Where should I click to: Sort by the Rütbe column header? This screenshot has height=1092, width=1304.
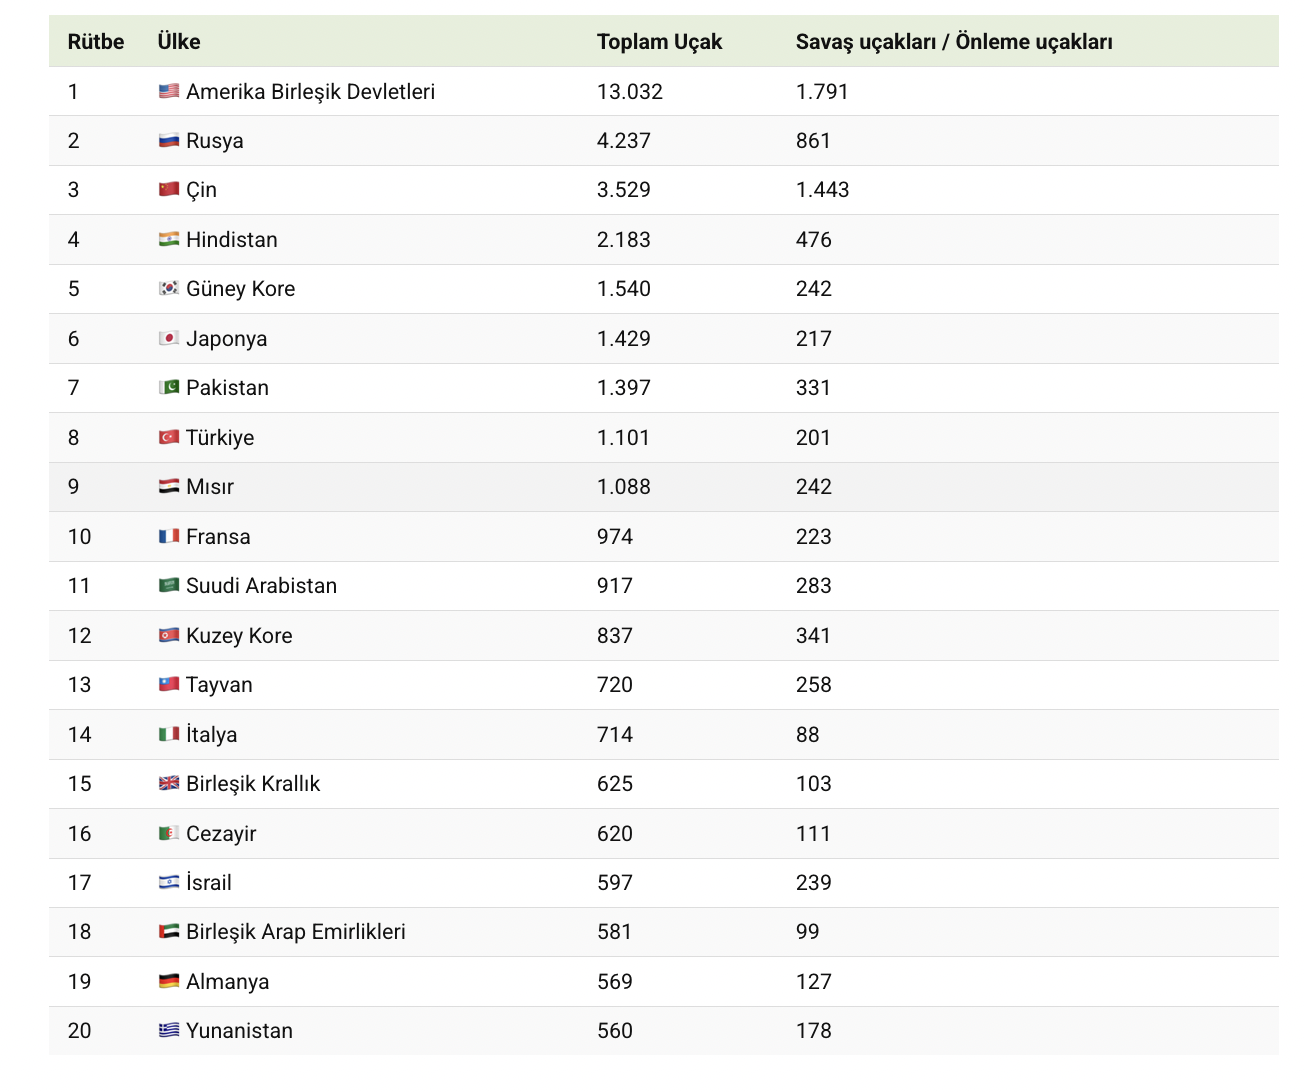[95, 41]
